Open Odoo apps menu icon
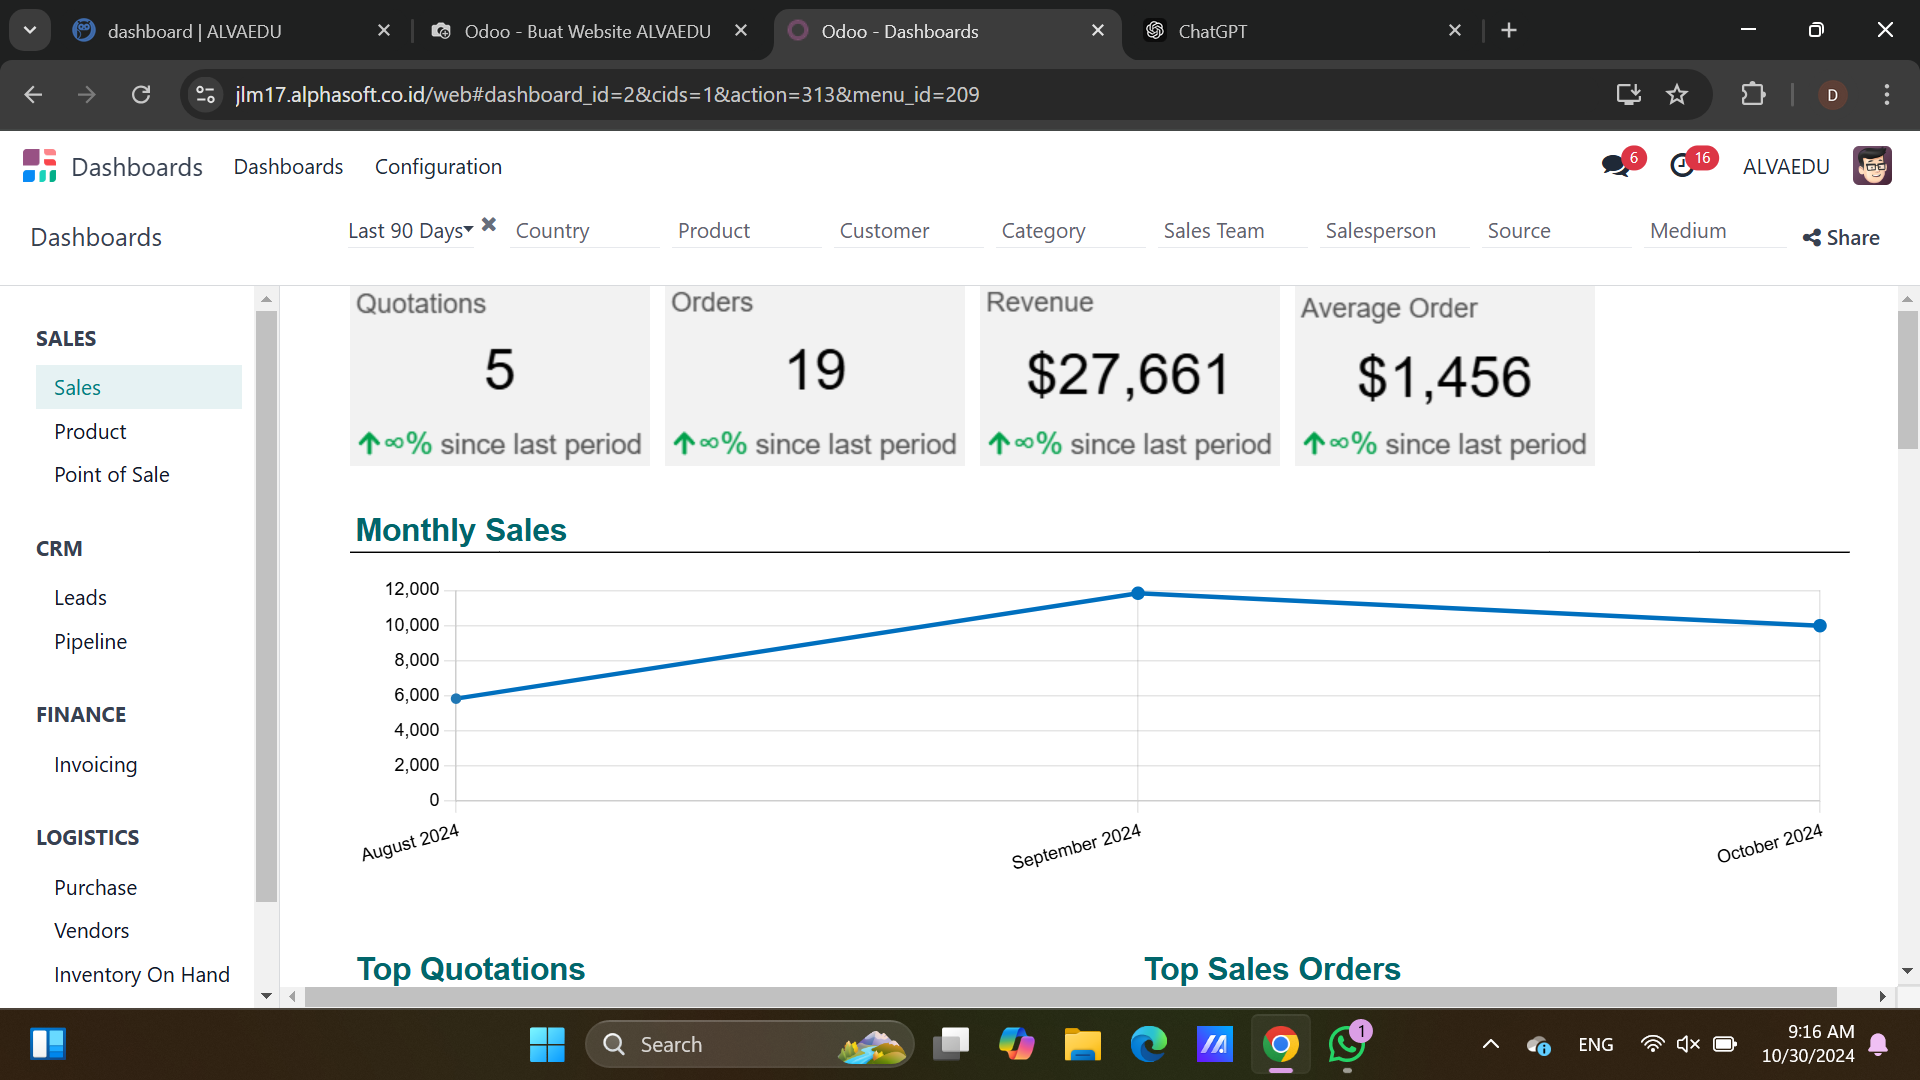This screenshot has width=1920, height=1080. tap(39, 166)
